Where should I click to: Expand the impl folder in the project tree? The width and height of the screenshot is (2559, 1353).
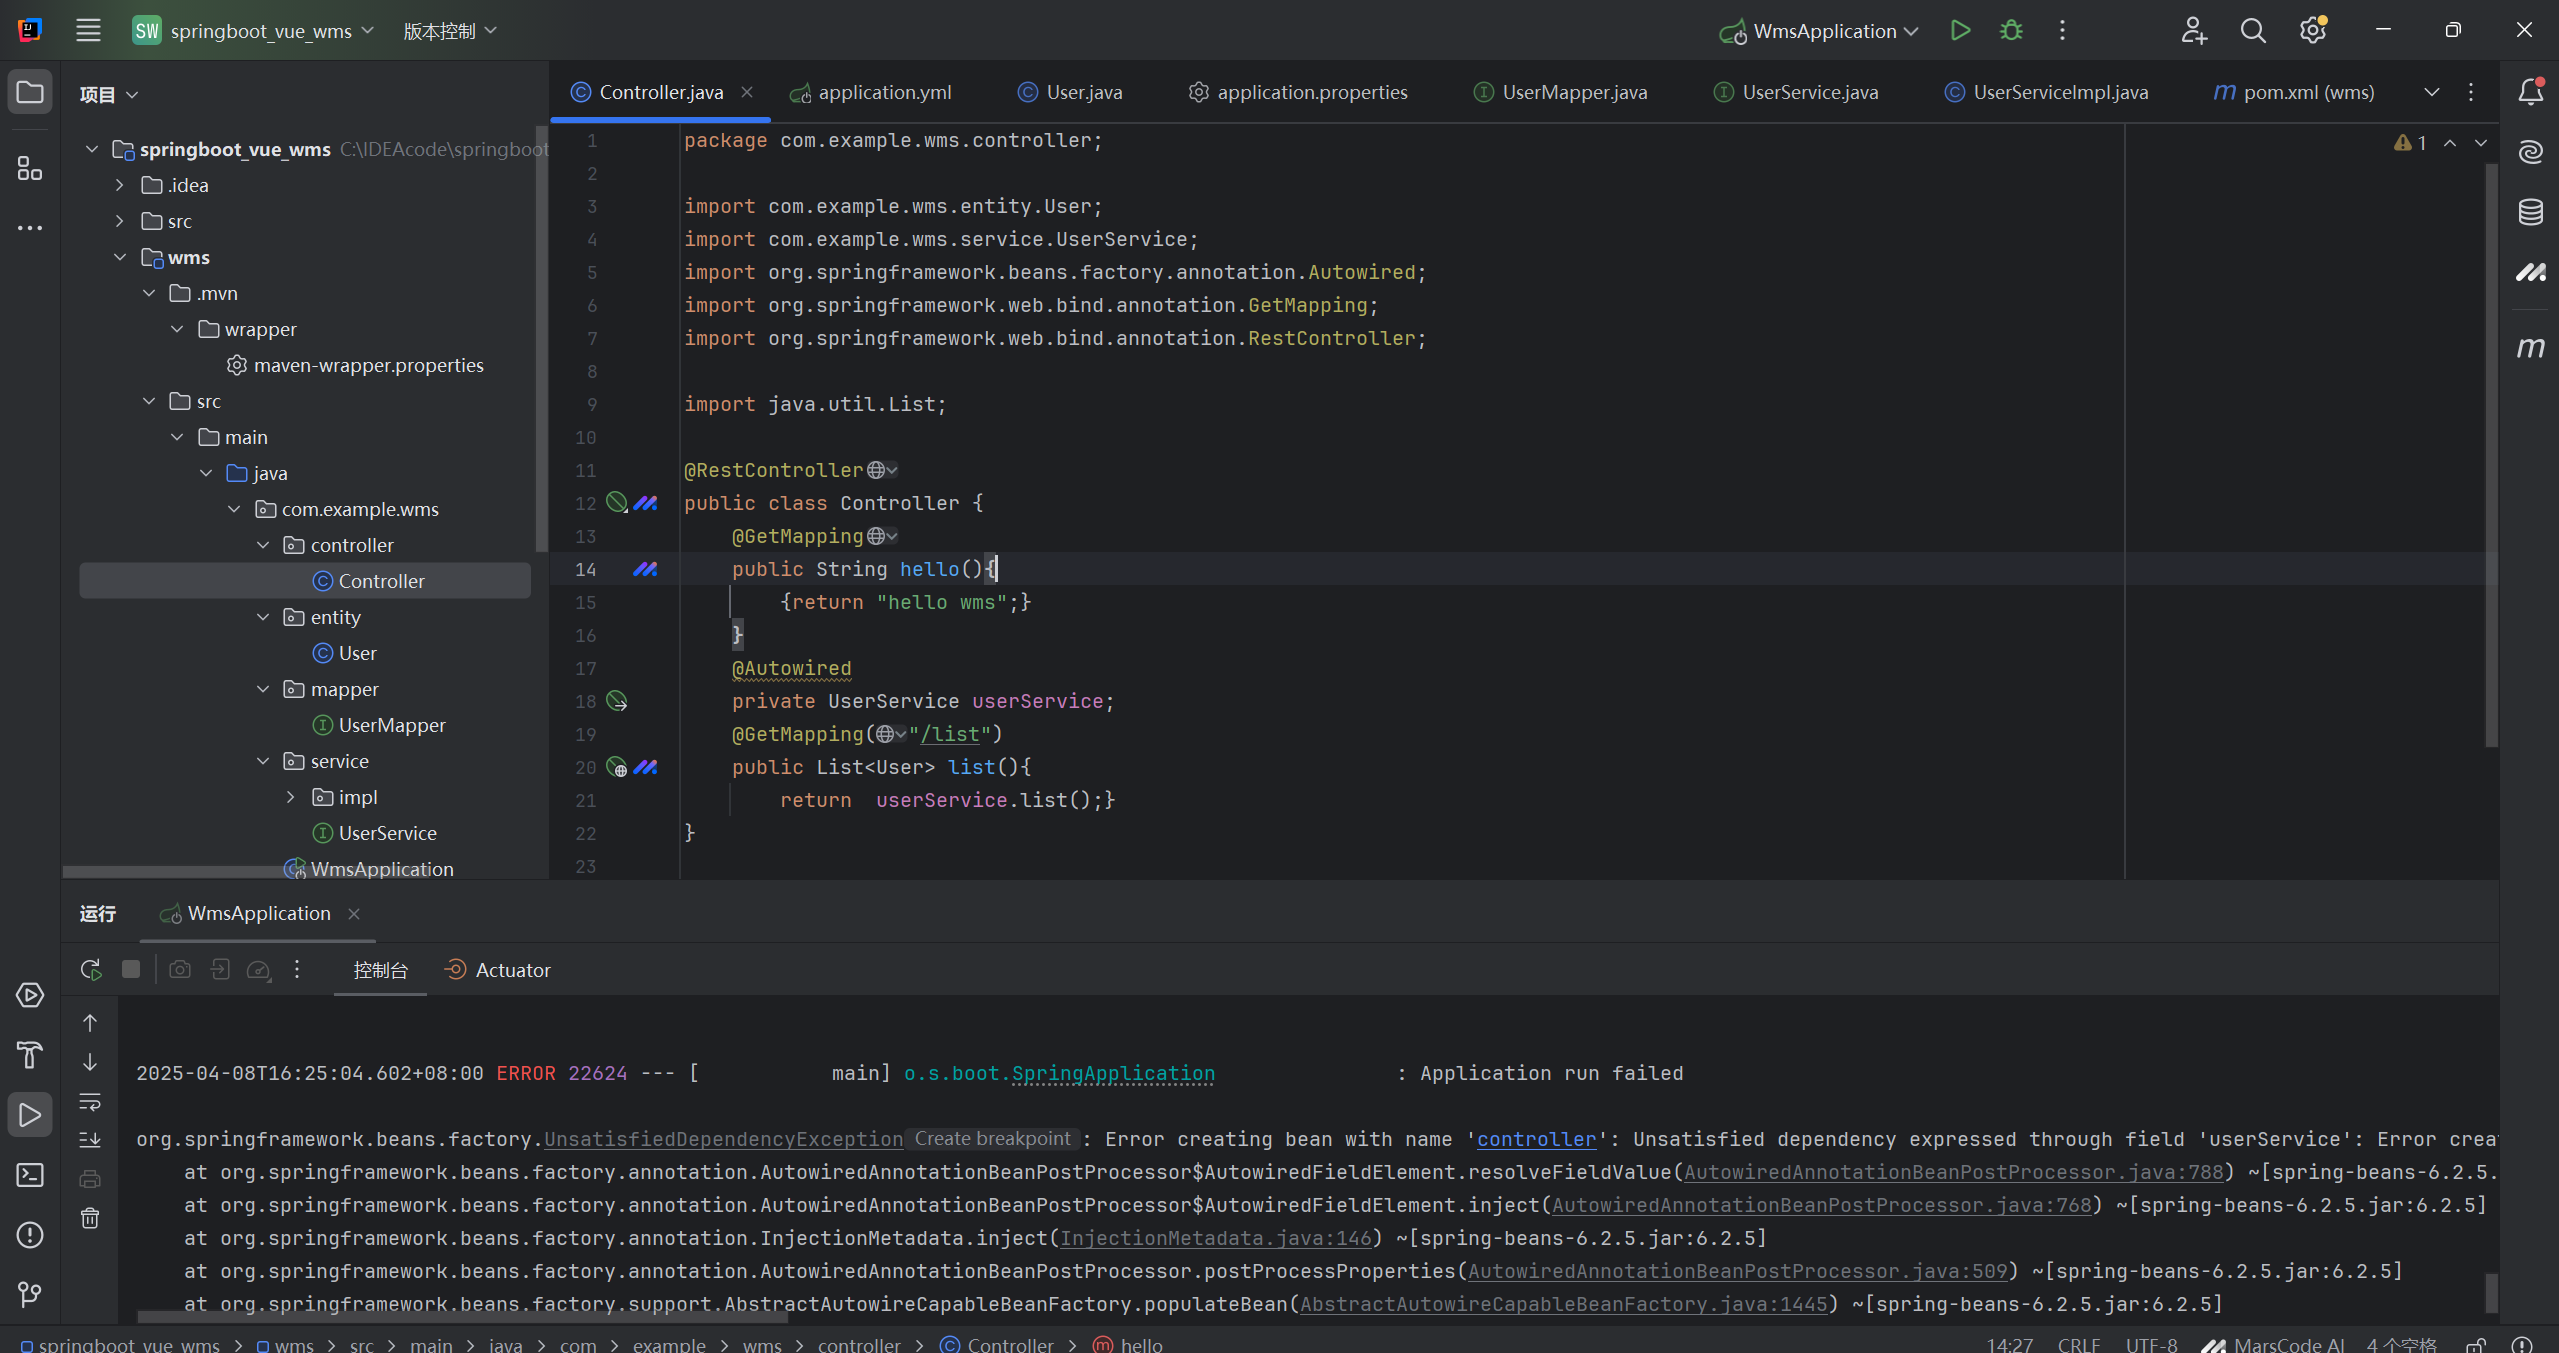[291, 797]
